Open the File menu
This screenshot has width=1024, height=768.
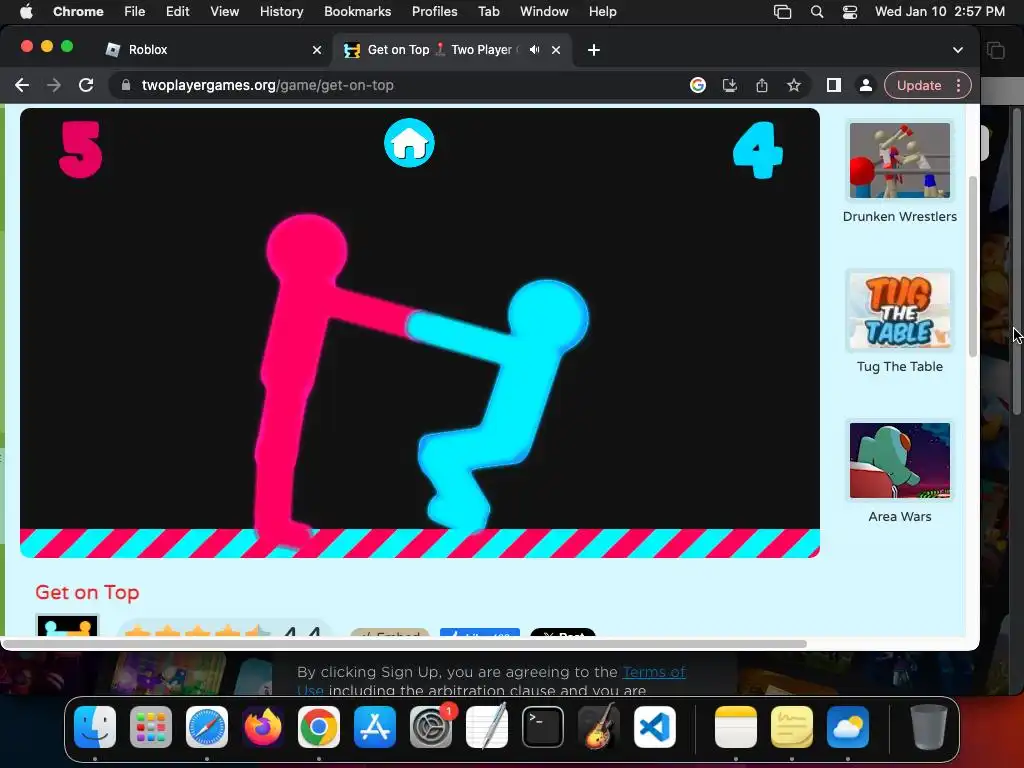135,12
